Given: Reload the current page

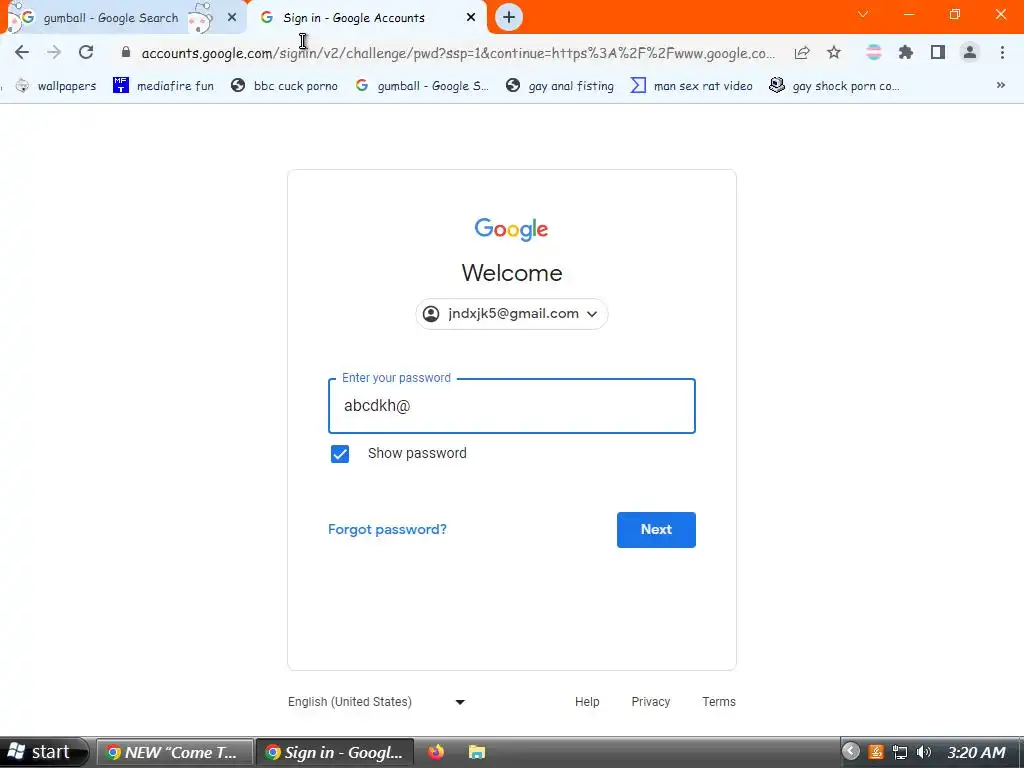Looking at the screenshot, I should 86,52.
